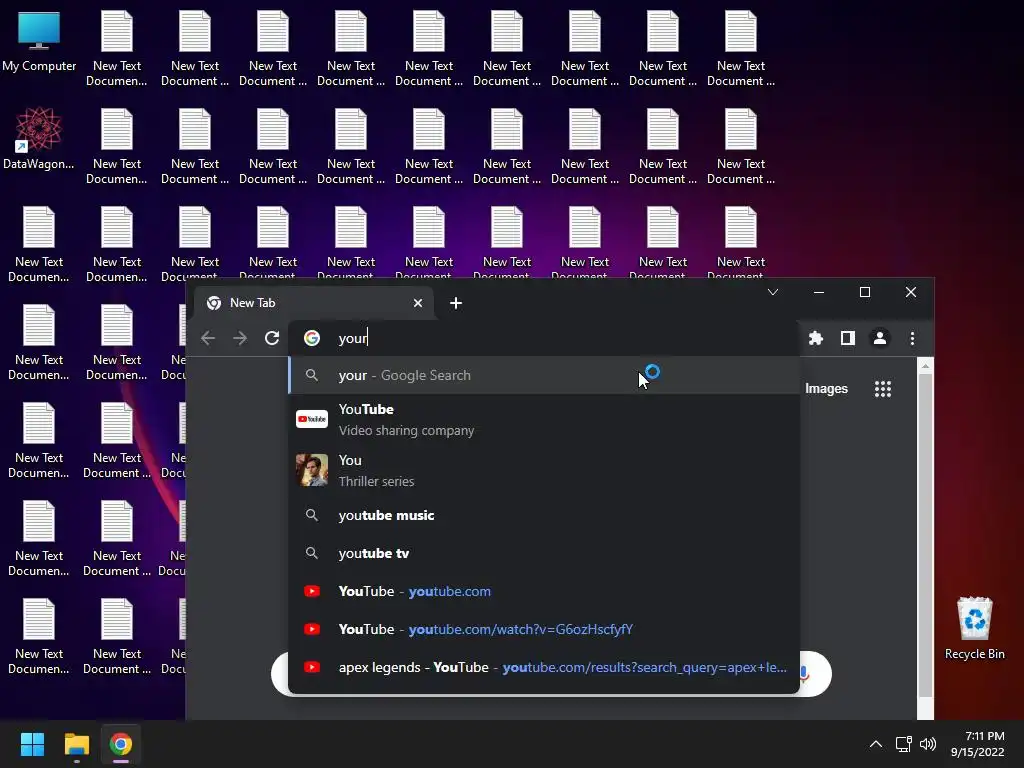The width and height of the screenshot is (1024, 768).
Task: Select the Recycle Bin desktop icon
Action: 974,629
